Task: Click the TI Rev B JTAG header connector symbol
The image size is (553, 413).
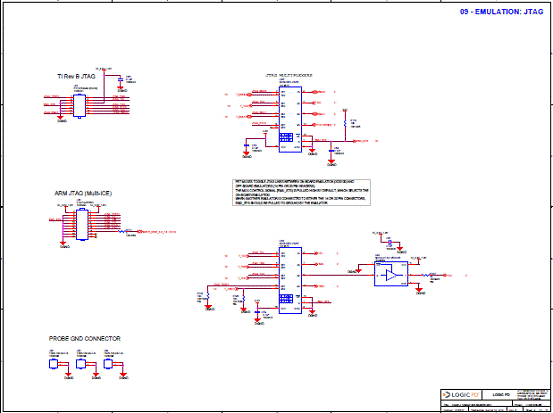Action: click(x=79, y=105)
